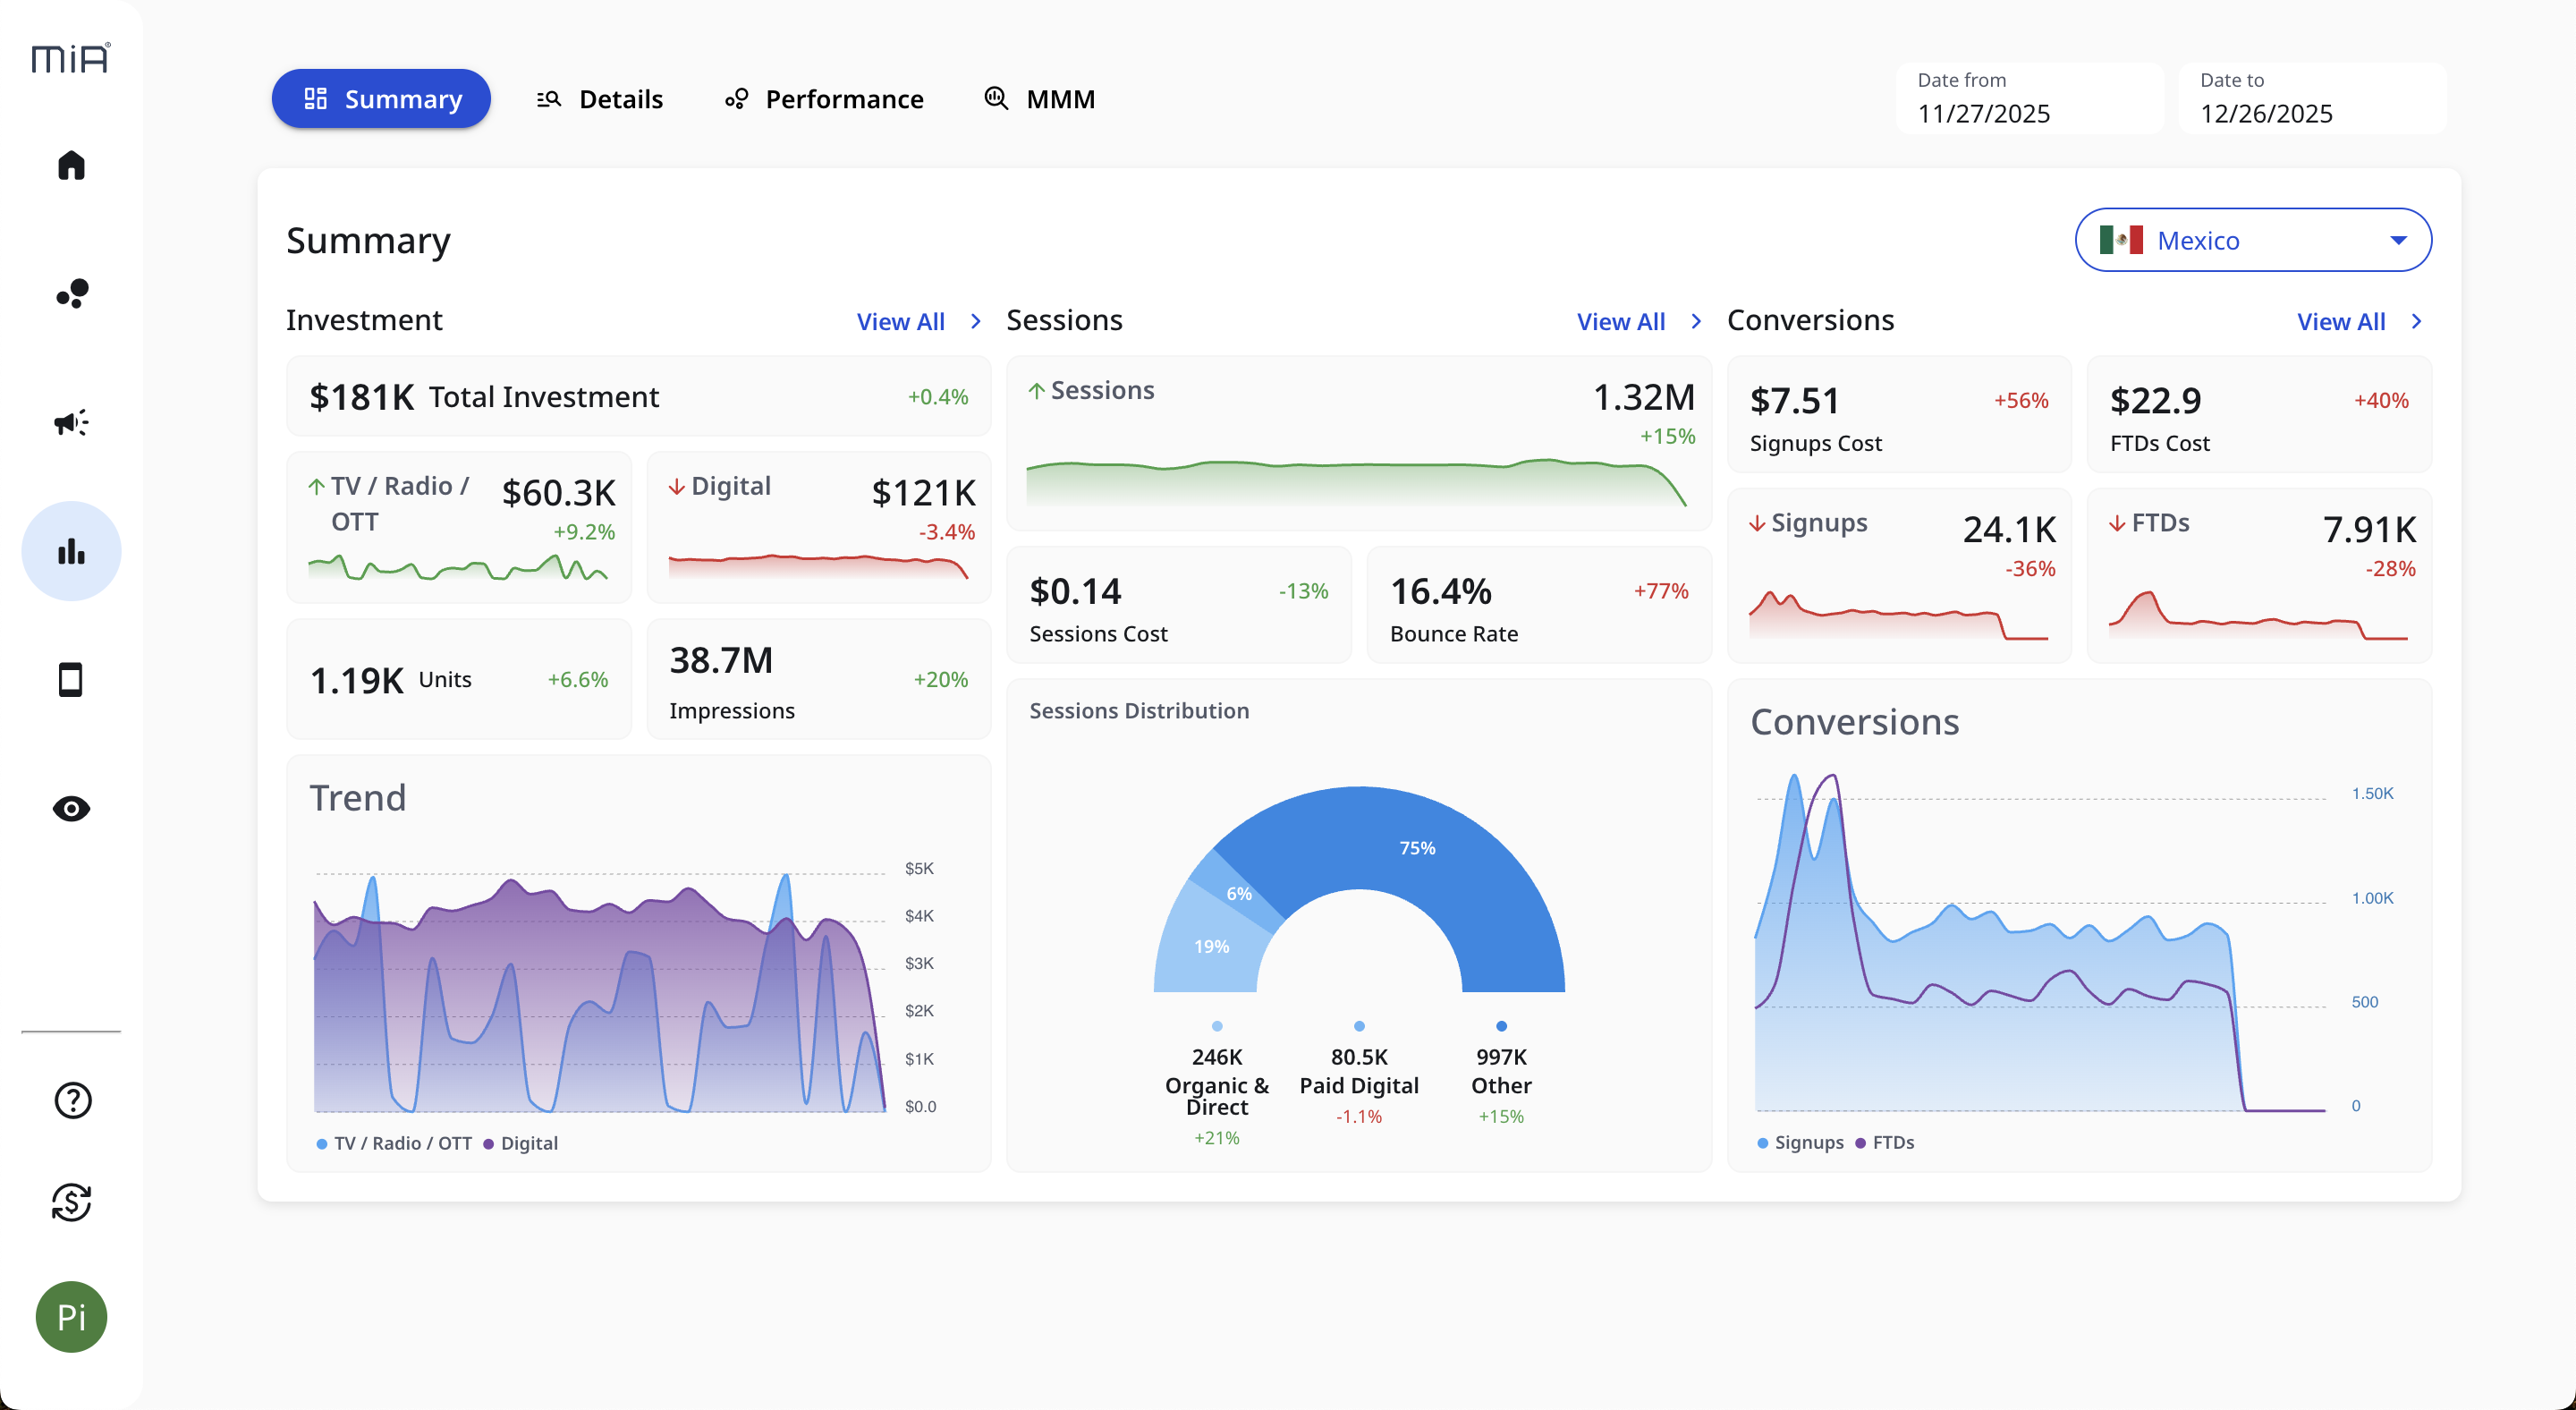
Task: Open the tablet device sidebar icon
Action: pos(71,680)
